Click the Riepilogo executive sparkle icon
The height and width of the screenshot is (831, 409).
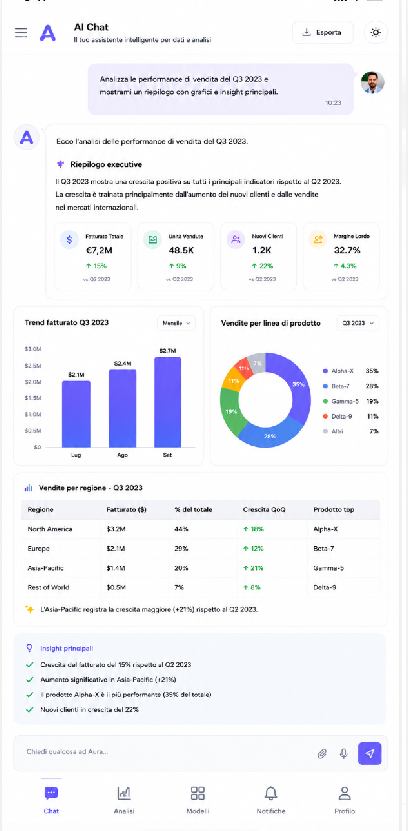coord(60,164)
